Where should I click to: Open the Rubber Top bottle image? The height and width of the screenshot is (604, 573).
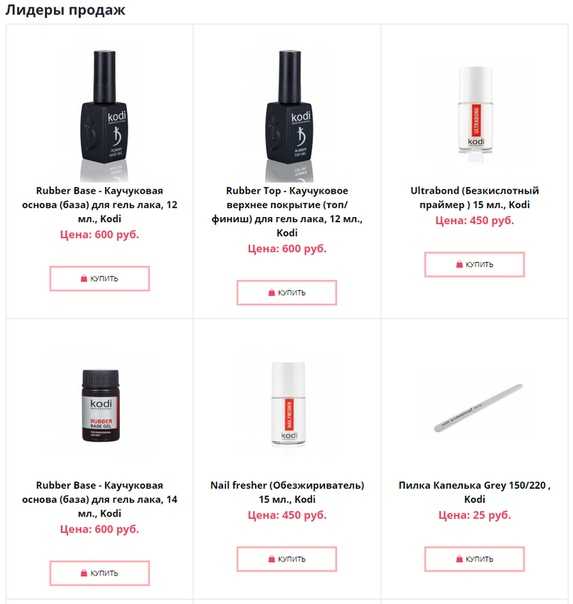[289, 114]
